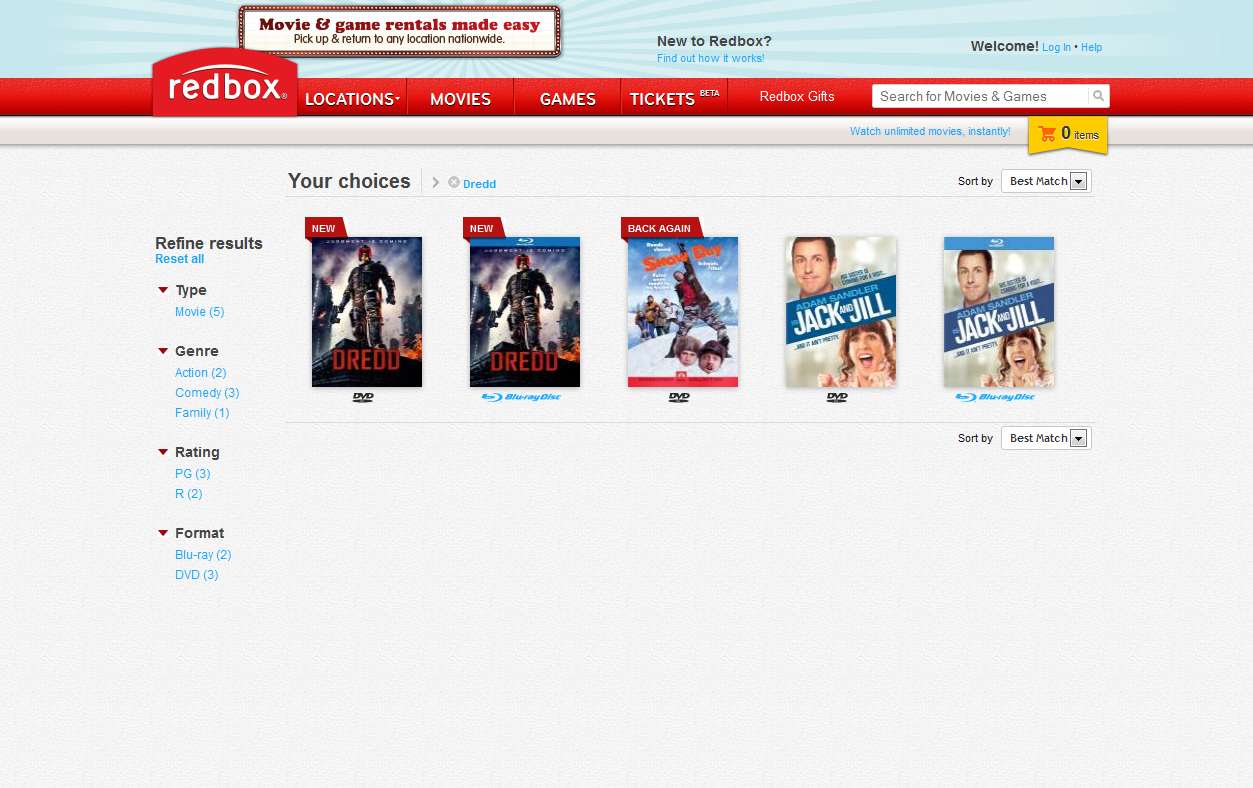Filter by Action (2) genre

[x=200, y=373]
